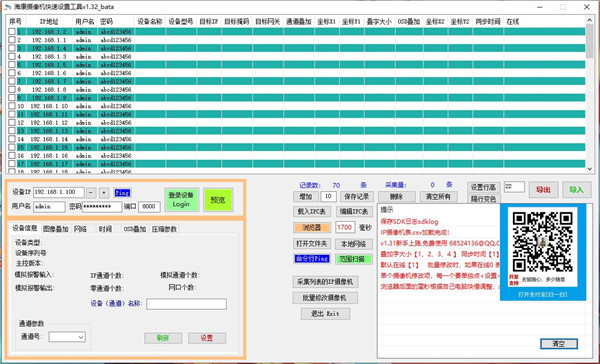Click the 退出 Exit button
Viewport: 600px width, 364px height.
click(x=325, y=313)
